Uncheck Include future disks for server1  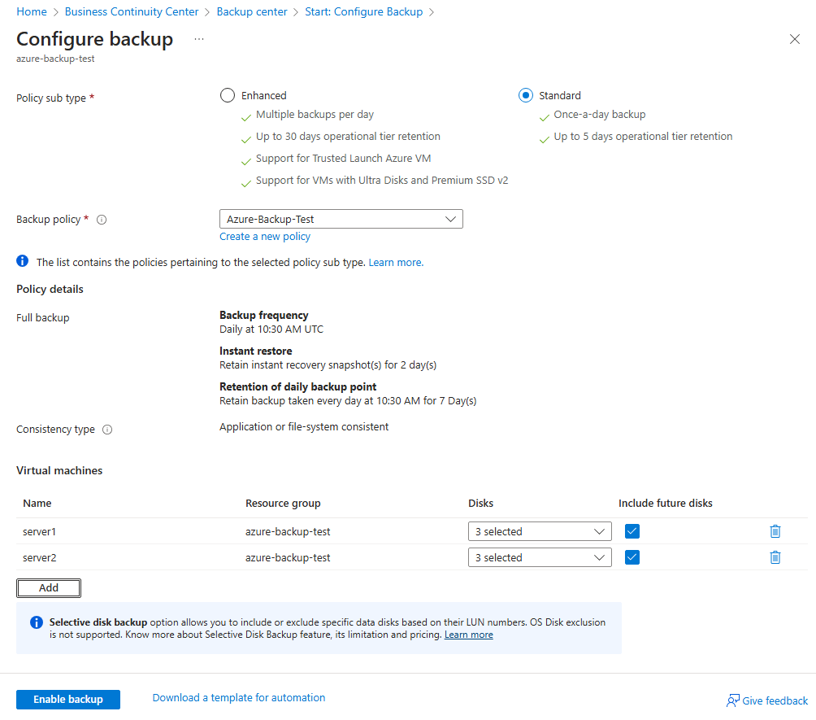click(x=632, y=531)
